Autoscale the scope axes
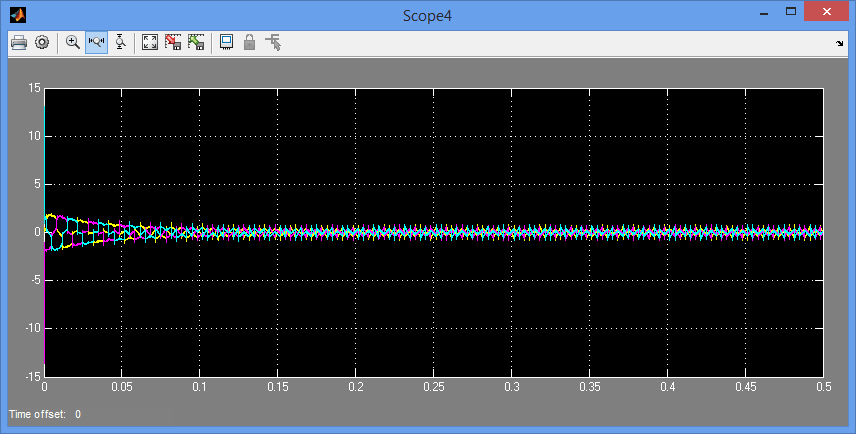The width and height of the screenshot is (856, 434). click(x=150, y=42)
